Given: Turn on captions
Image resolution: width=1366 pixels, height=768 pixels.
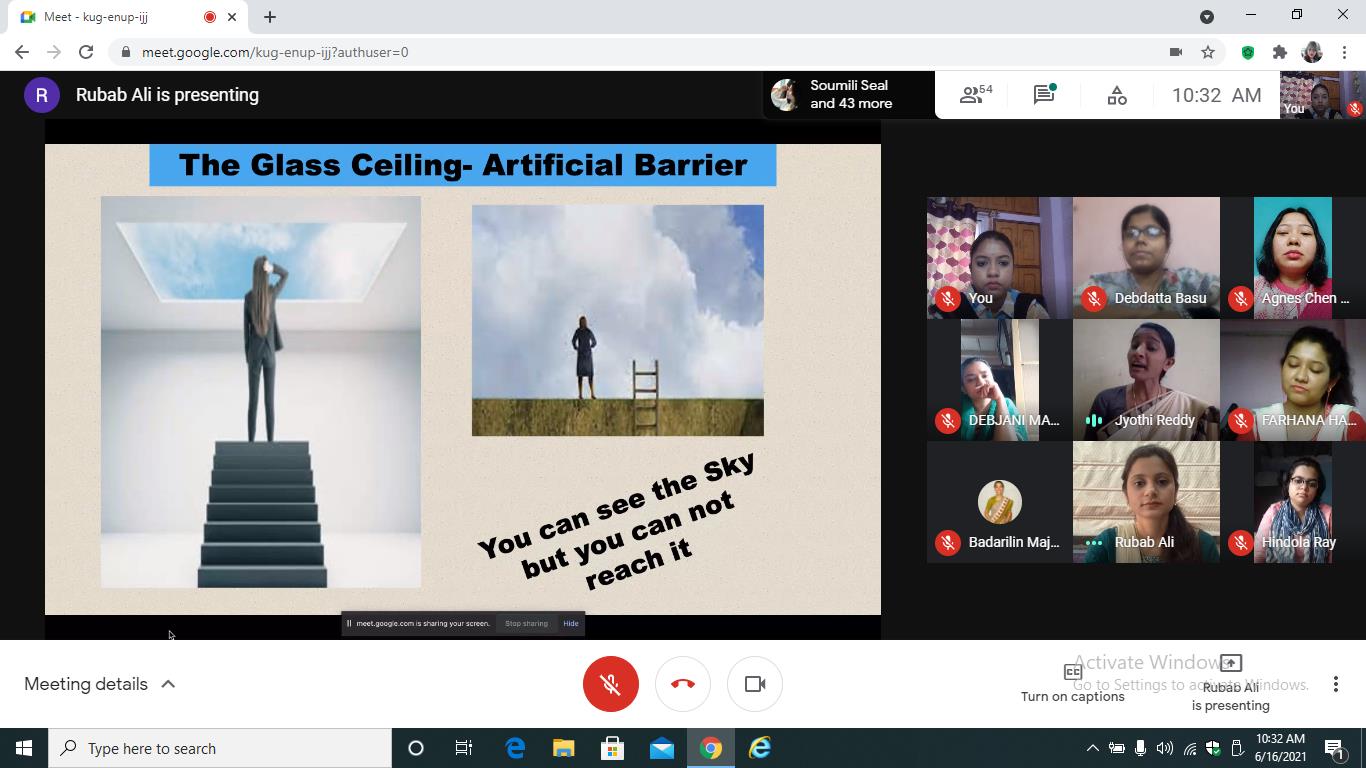Looking at the screenshot, I should 1072,683.
